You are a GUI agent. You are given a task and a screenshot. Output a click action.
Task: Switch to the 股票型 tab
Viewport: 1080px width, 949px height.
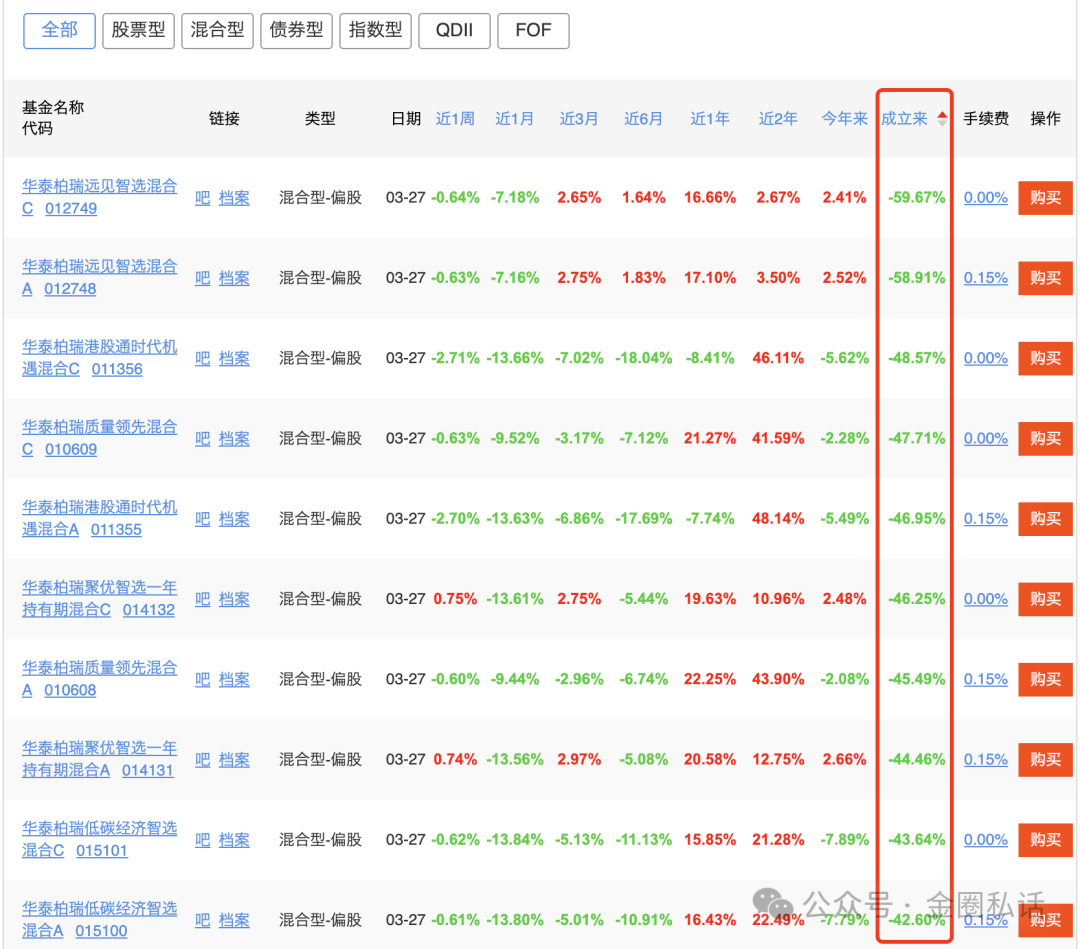(x=138, y=30)
